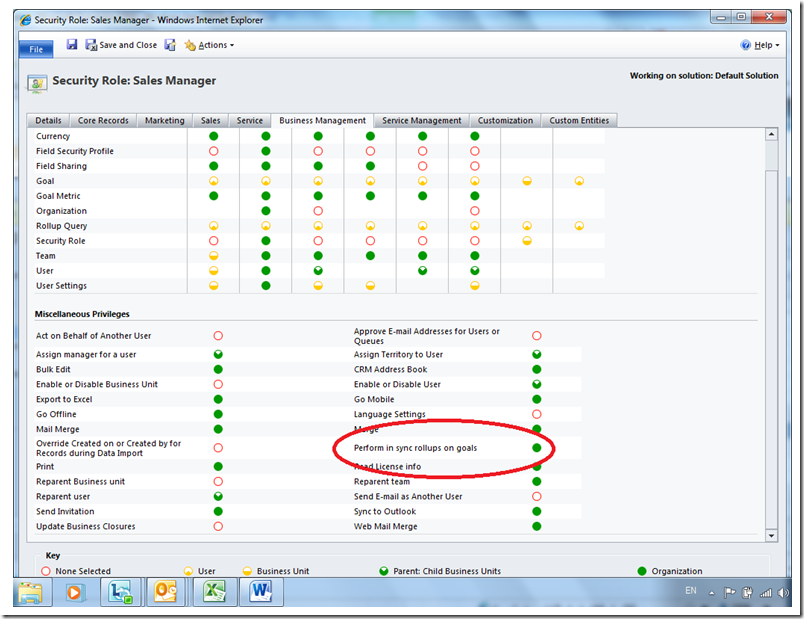Open the File menu
This screenshot has width=804, height=619.
[x=35, y=47]
